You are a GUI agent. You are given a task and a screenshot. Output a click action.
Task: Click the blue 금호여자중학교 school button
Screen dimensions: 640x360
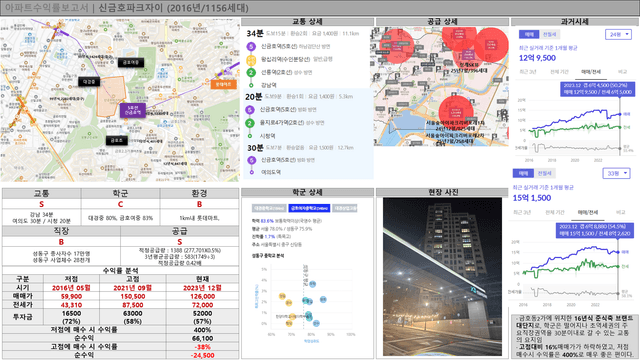309,208
